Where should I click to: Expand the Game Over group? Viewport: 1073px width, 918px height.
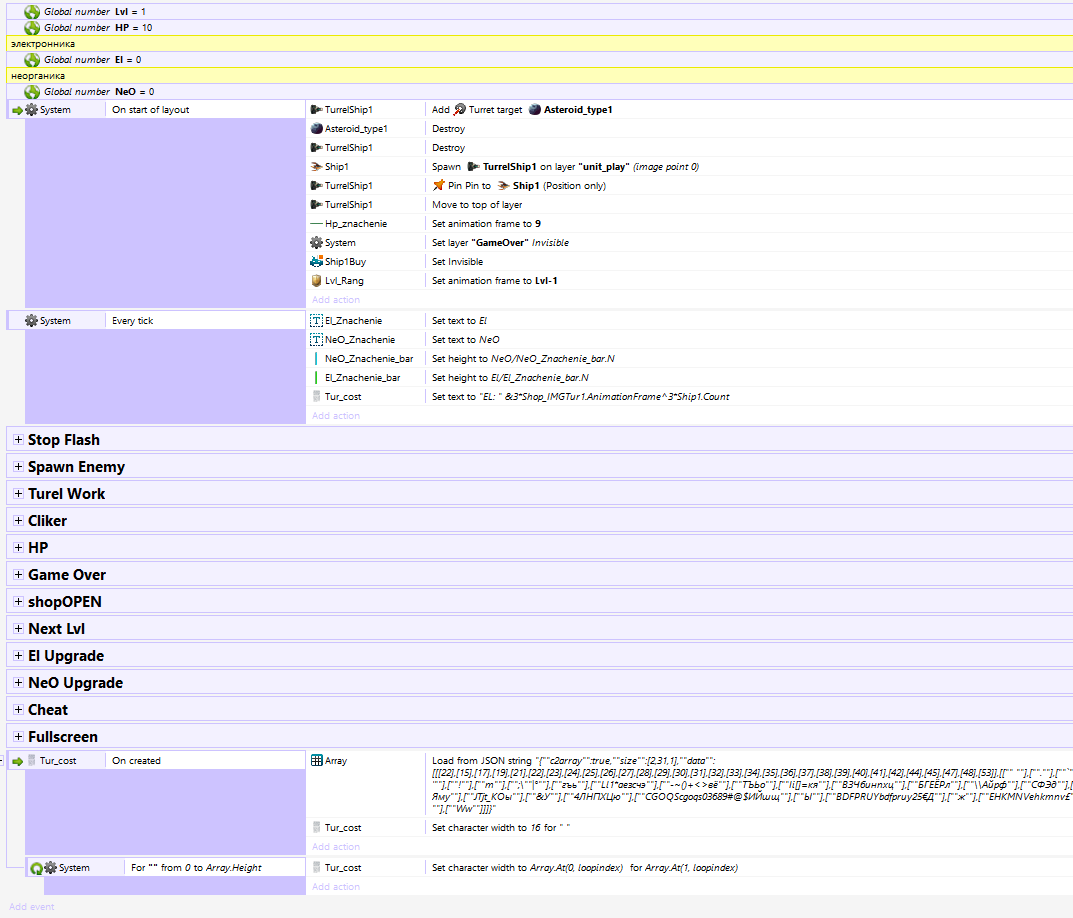pos(18,575)
